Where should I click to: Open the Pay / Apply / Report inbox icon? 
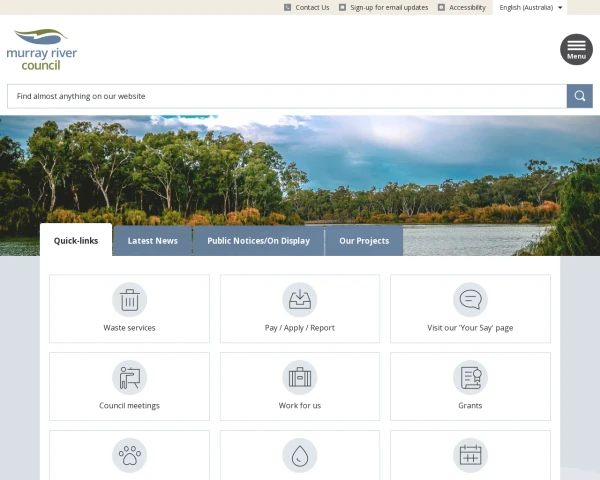coord(299,299)
